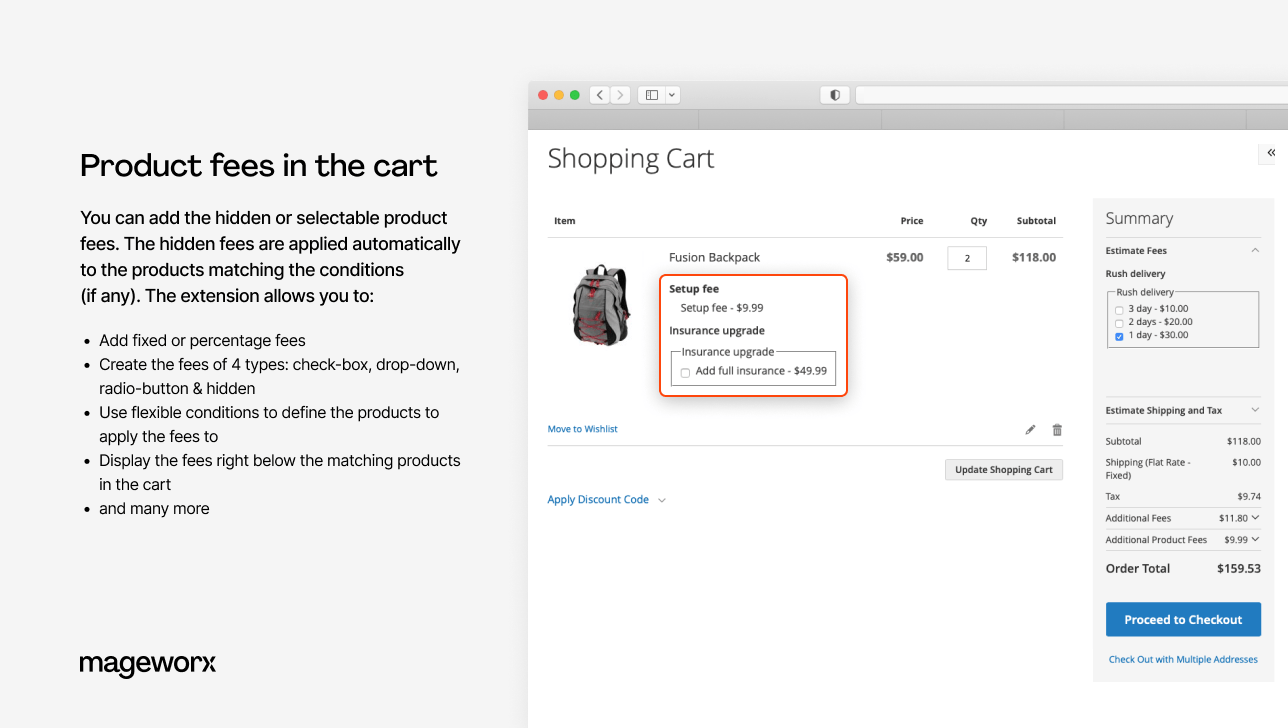Click the browser back navigation arrow
This screenshot has width=1288, height=728.
[599, 94]
